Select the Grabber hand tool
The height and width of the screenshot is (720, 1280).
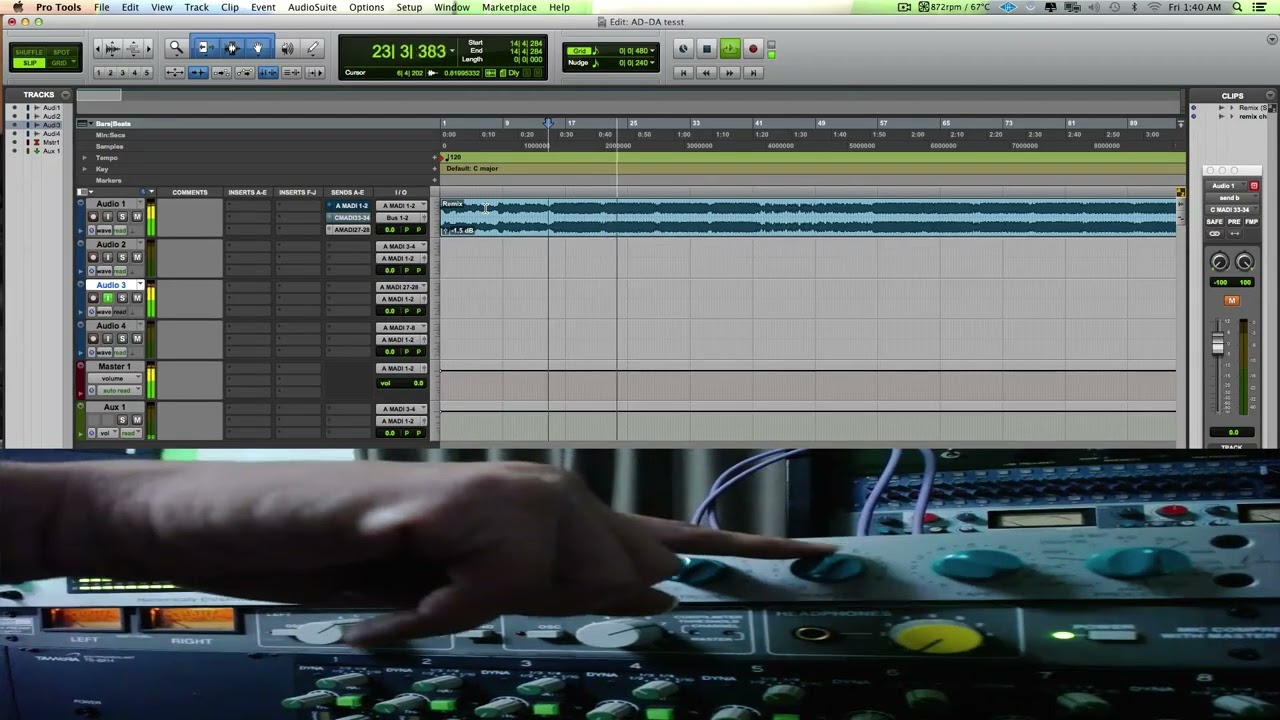258,48
